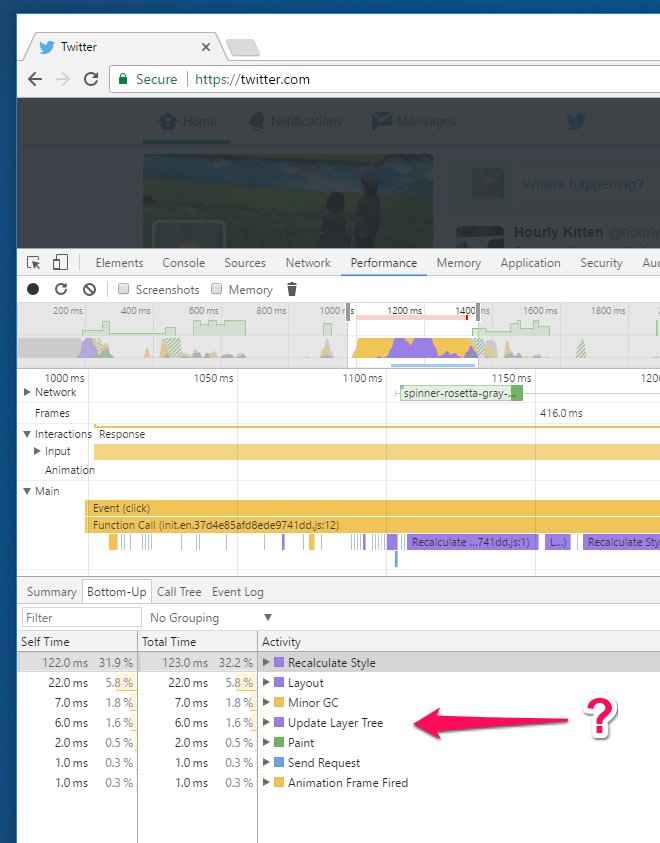Select the Event (click) flame bar
This screenshot has height=843, width=660.
(372, 508)
